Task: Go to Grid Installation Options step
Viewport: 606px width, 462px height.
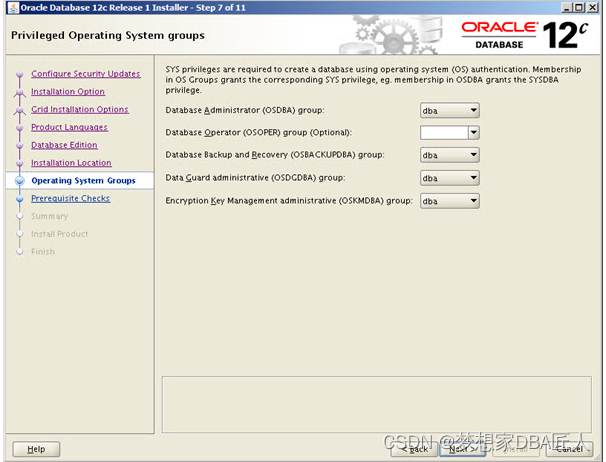Action: 80,109
